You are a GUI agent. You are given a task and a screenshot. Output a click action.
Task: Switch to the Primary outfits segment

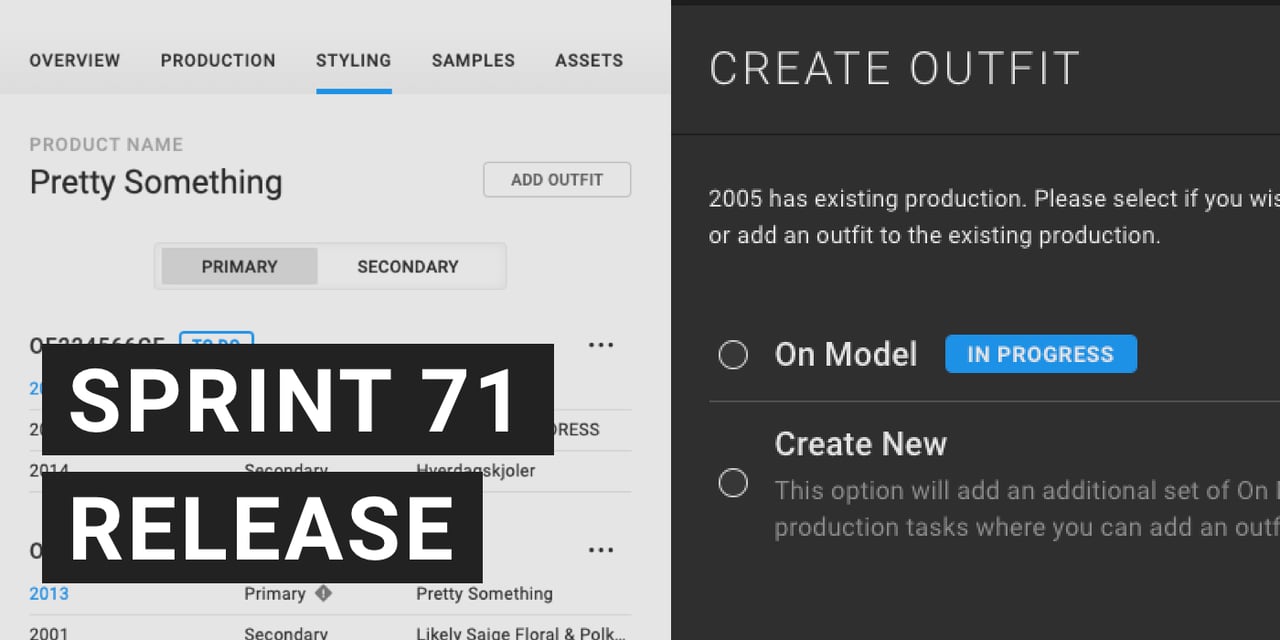click(240, 267)
